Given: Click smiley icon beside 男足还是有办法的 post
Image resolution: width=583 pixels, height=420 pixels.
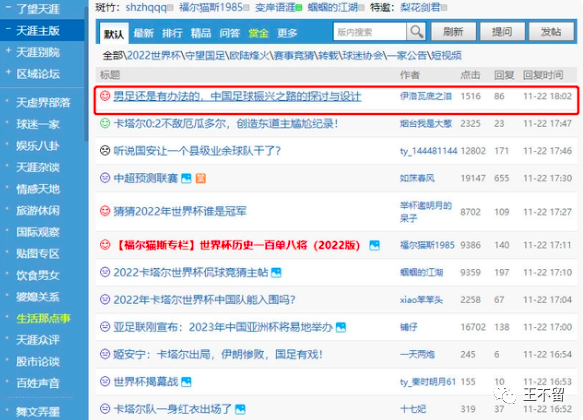Looking at the screenshot, I should (x=105, y=96).
